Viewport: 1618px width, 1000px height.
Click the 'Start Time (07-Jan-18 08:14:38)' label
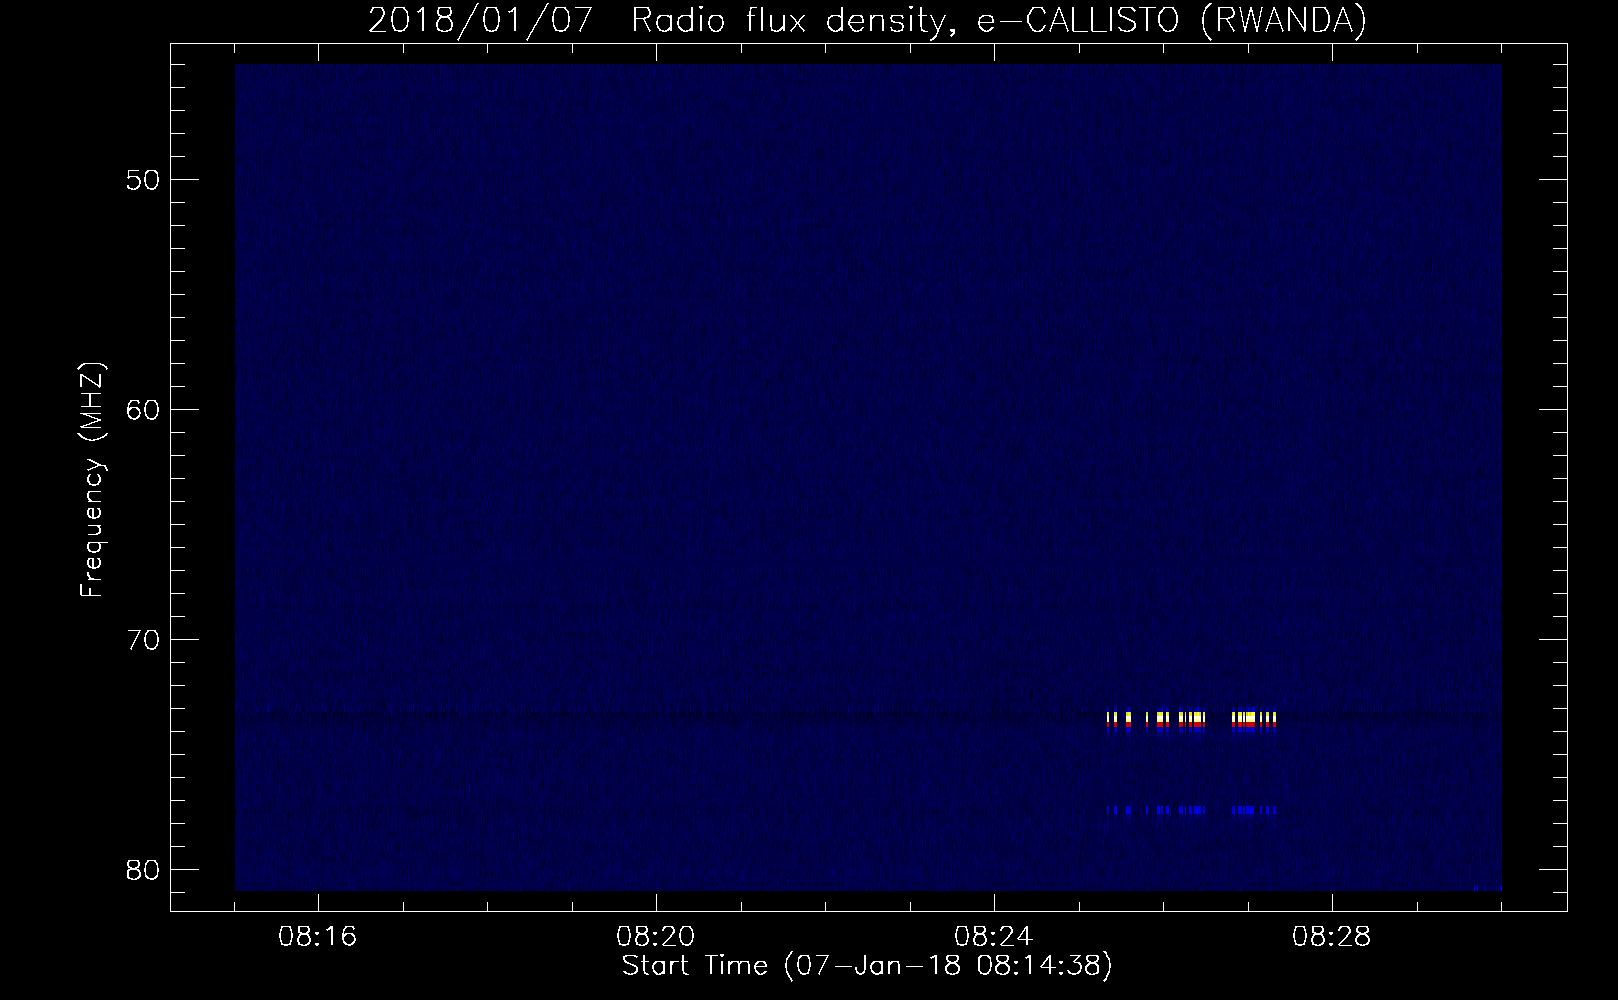(867, 966)
